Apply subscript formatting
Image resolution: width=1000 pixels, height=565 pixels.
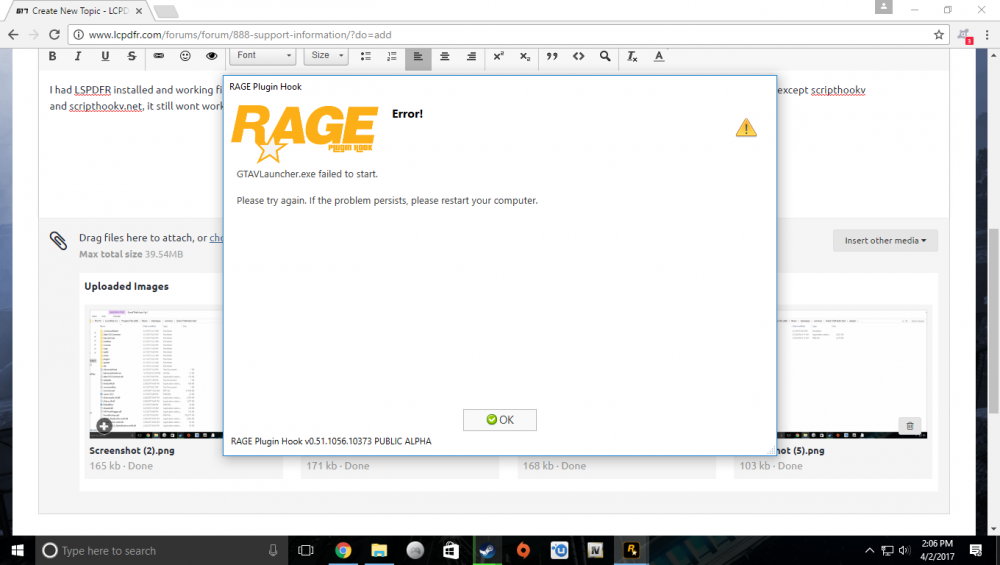point(525,56)
